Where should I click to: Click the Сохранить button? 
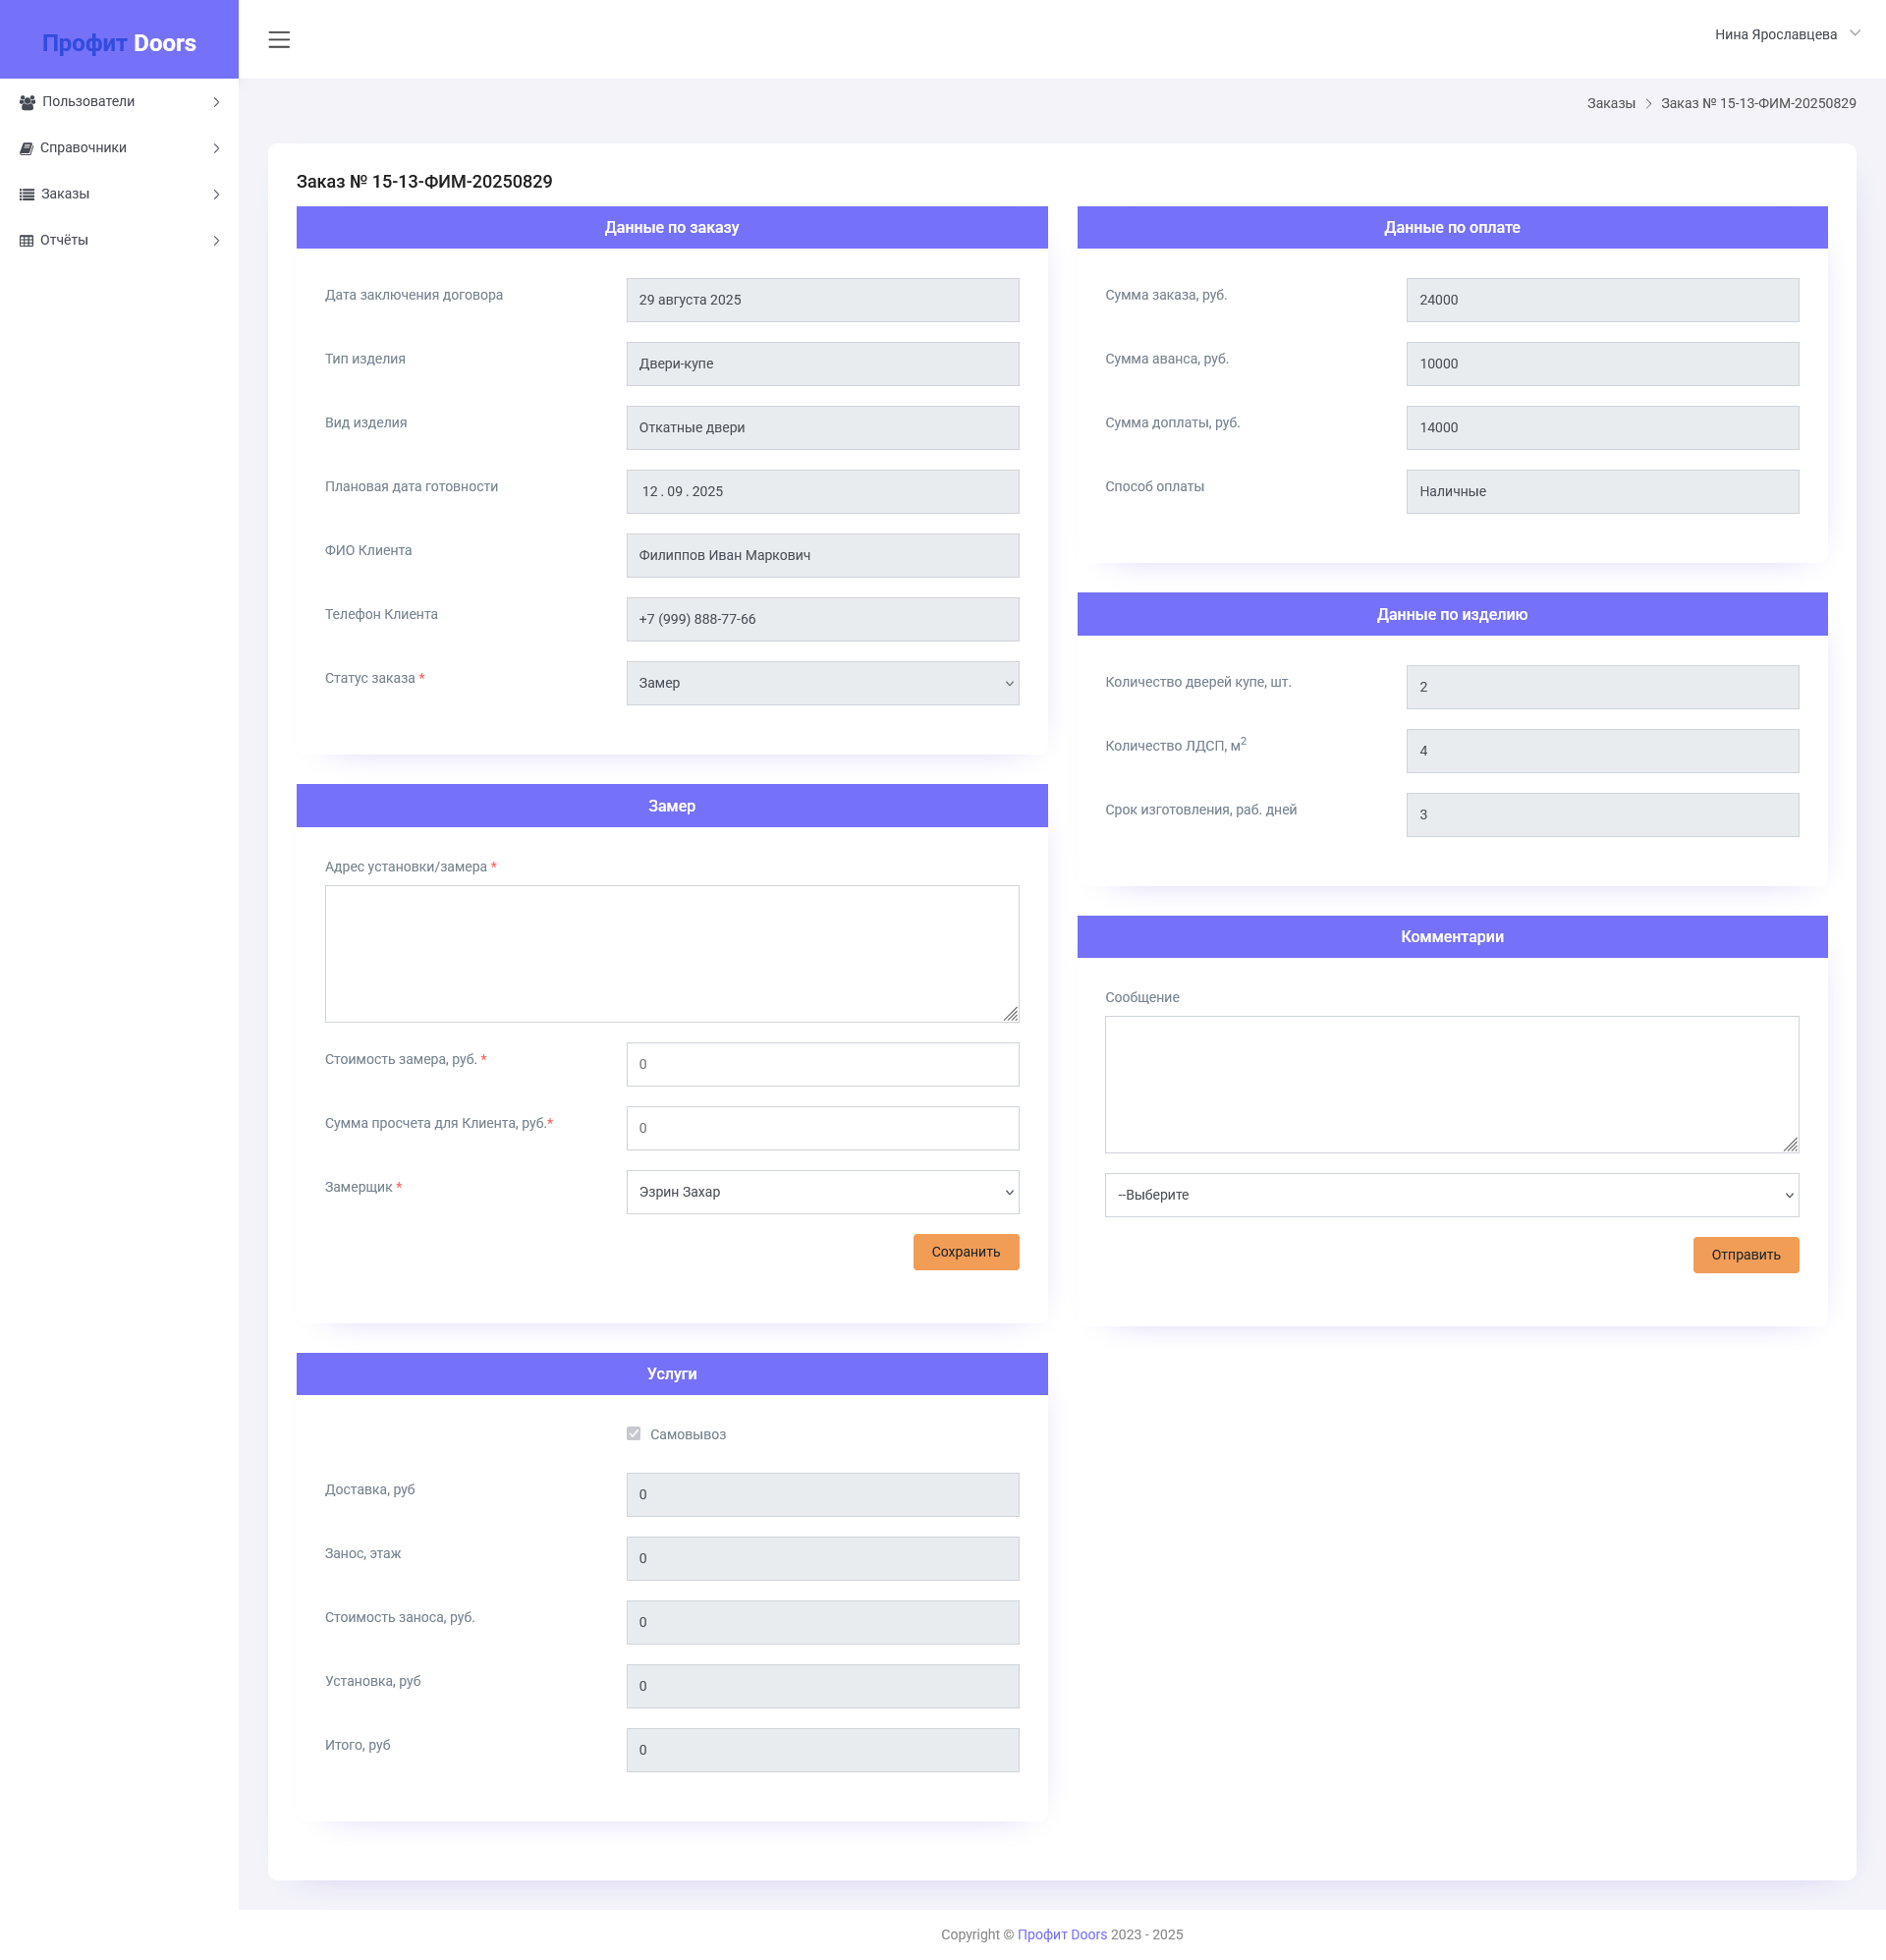point(964,1251)
